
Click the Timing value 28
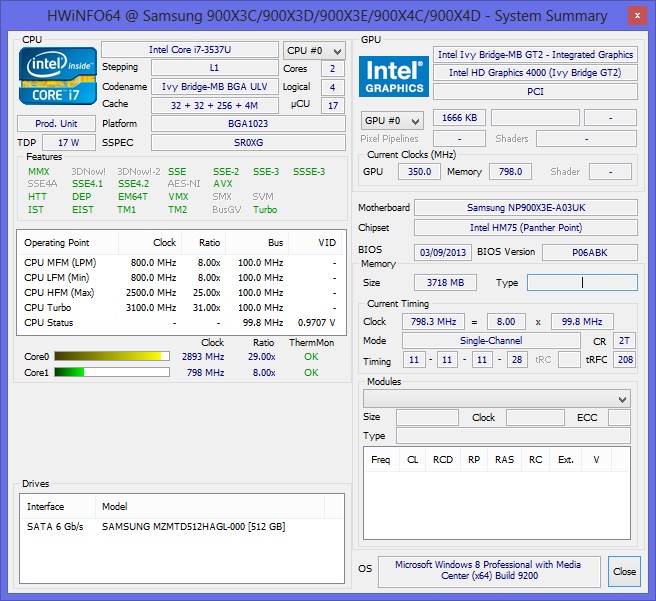tap(517, 360)
